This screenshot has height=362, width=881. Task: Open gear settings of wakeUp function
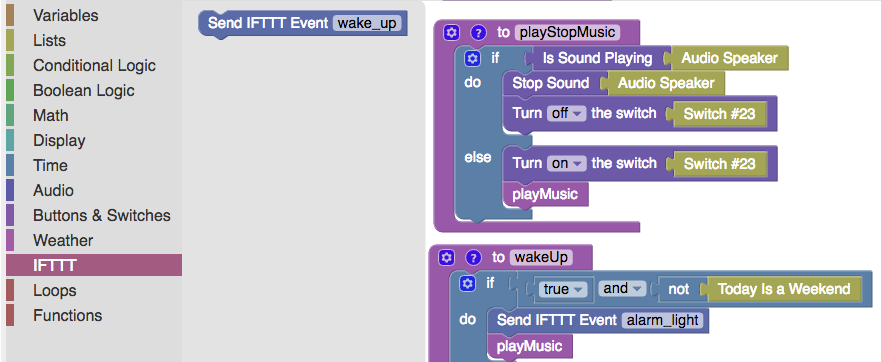(x=447, y=257)
